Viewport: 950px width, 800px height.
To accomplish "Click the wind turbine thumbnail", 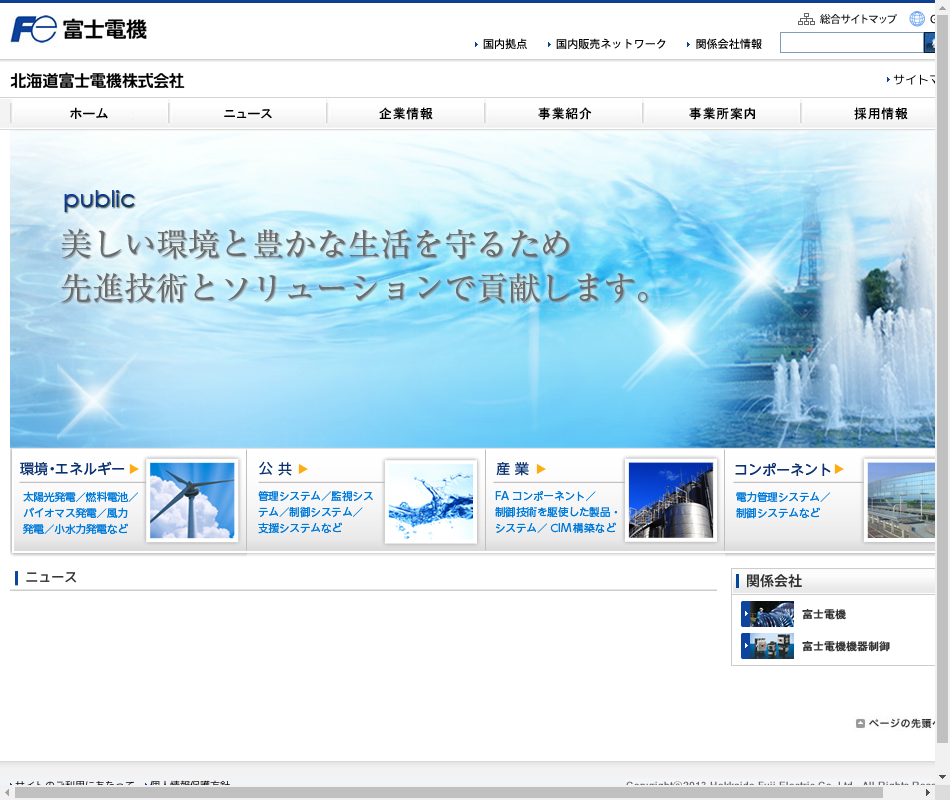I will coord(192,500).
